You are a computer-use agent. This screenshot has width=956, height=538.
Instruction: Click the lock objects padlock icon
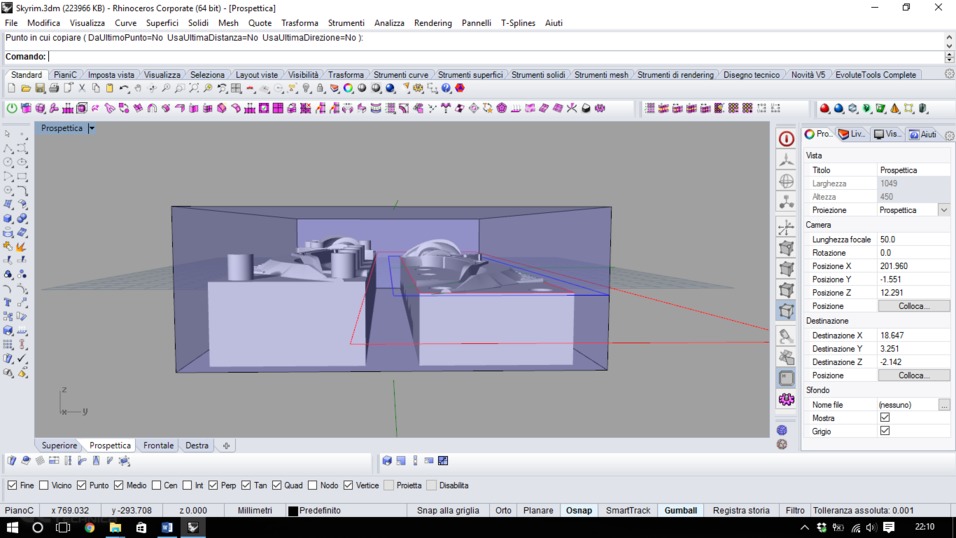[320, 88]
